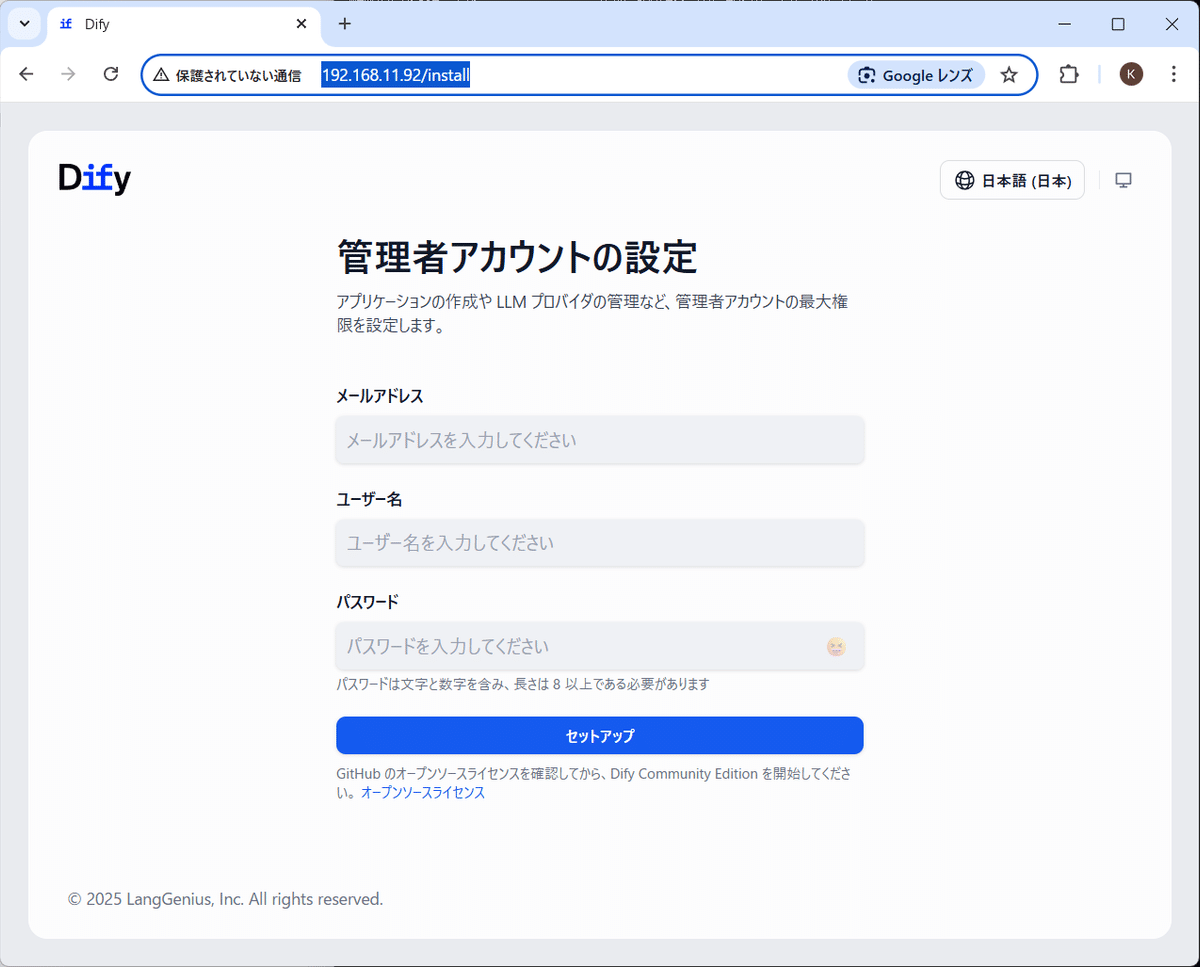This screenshot has width=1200, height=967.
Task: Click the forward navigation arrow
Action: (68, 74)
